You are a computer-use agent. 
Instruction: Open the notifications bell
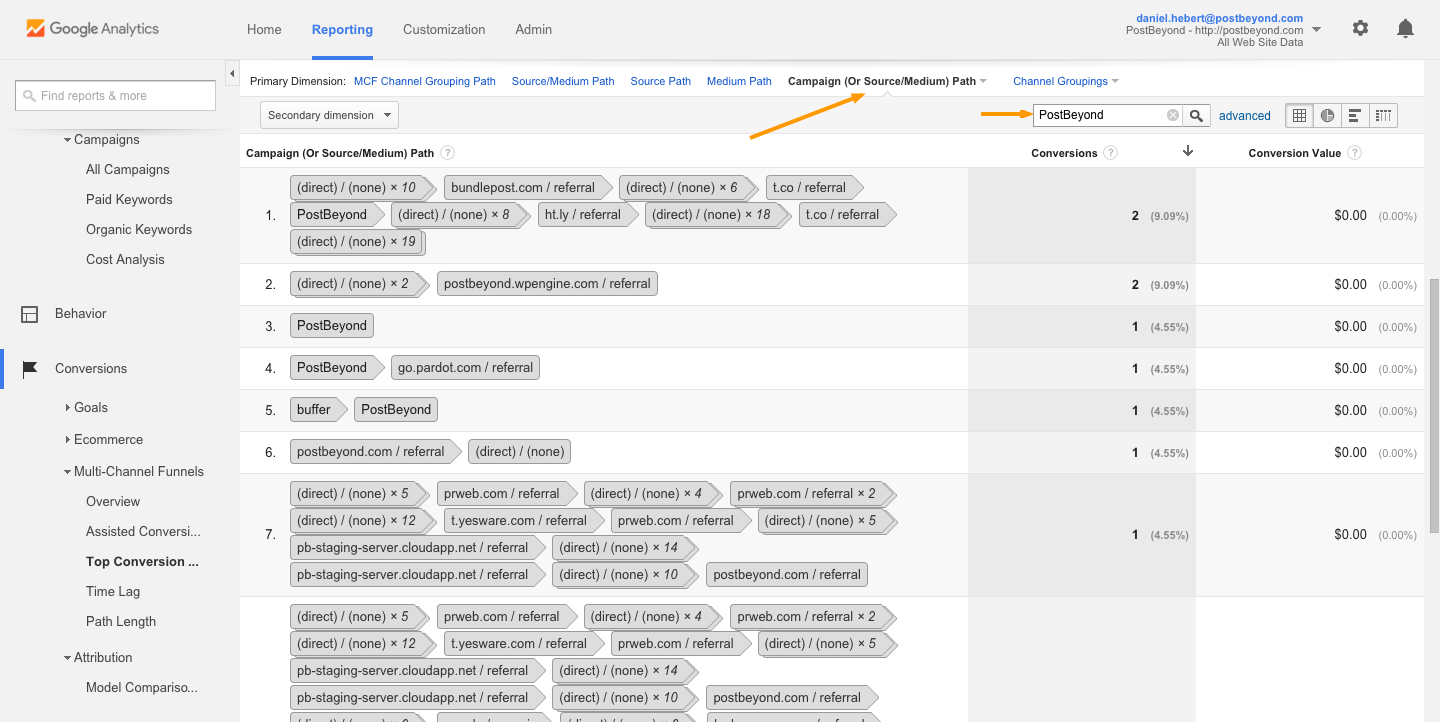click(x=1405, y=29)
